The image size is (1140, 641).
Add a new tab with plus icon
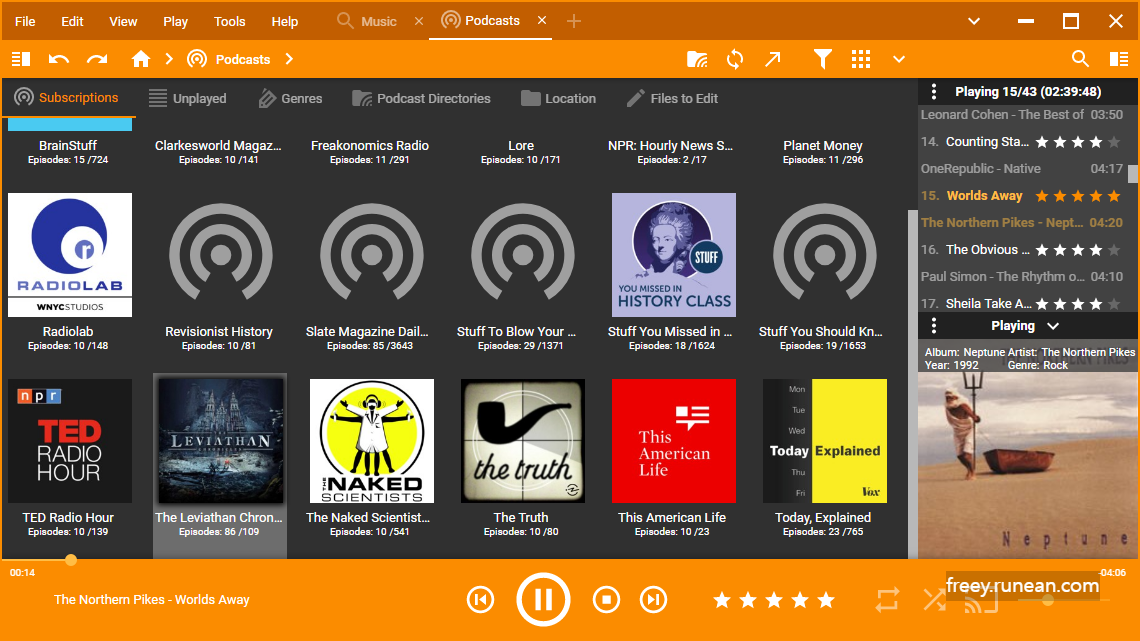point(574,21)
